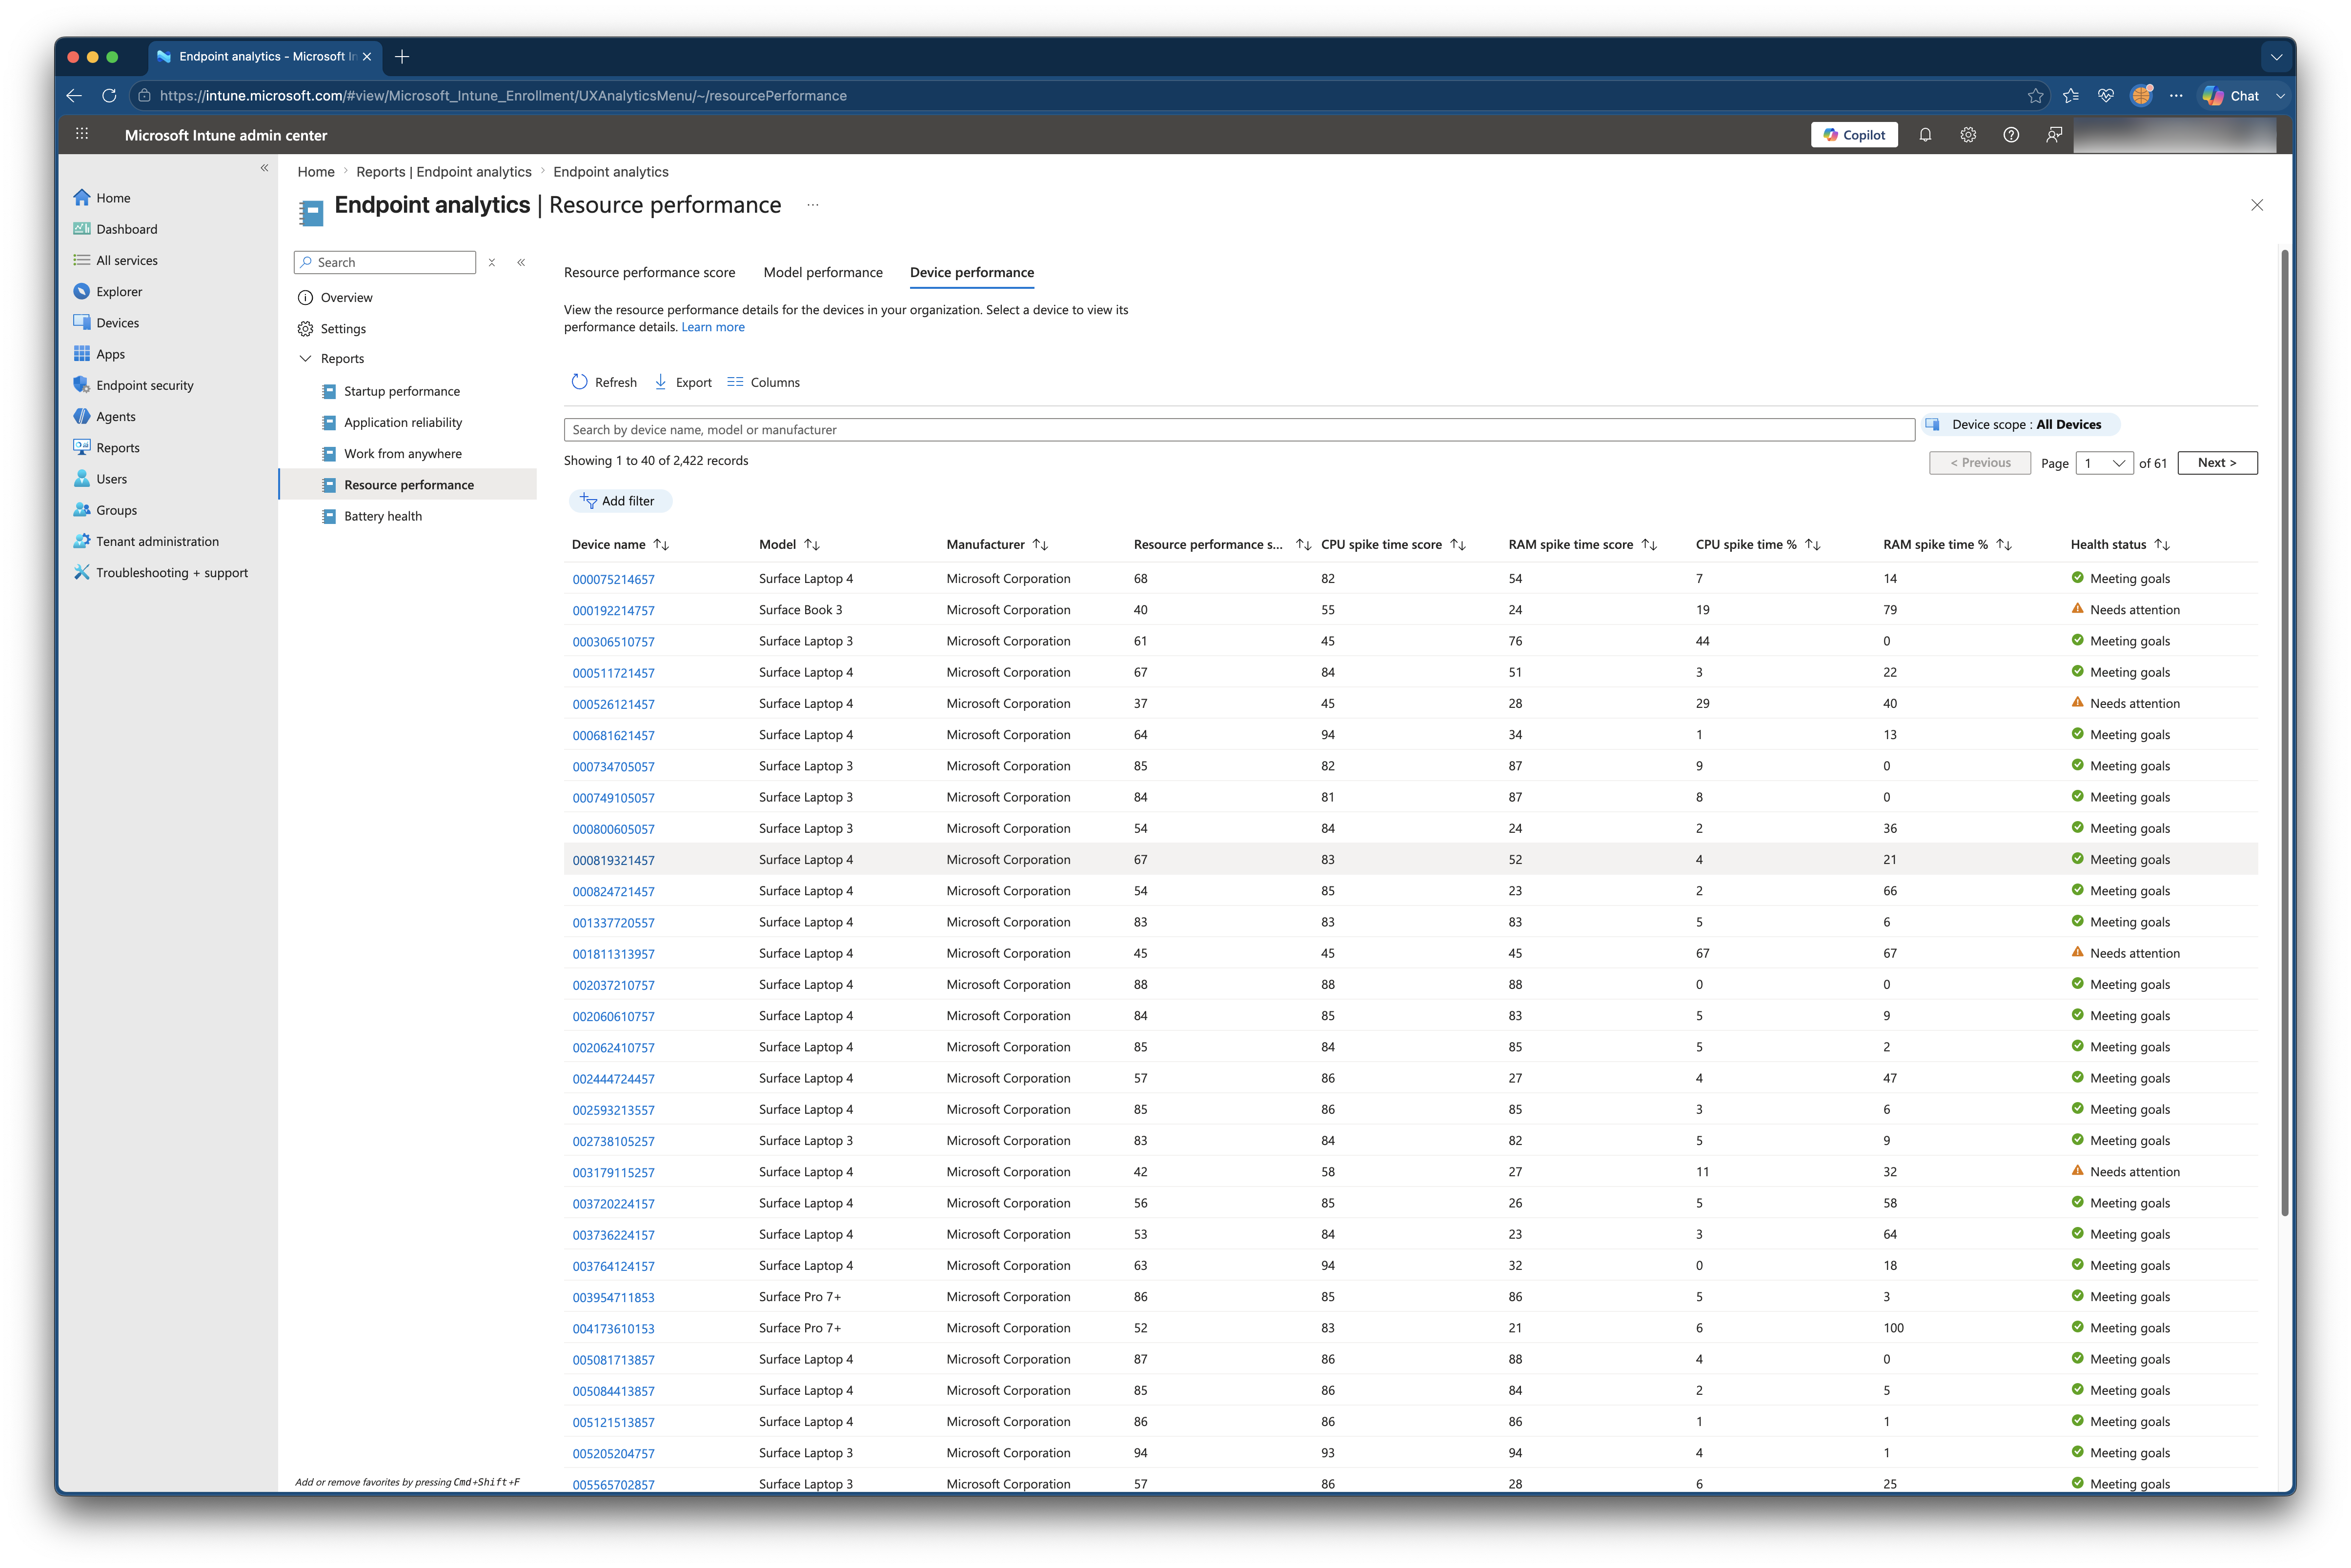2351x1568 pixels.
Task: Sort by CPU spike time % column
Action: [x=1758, y=544]
